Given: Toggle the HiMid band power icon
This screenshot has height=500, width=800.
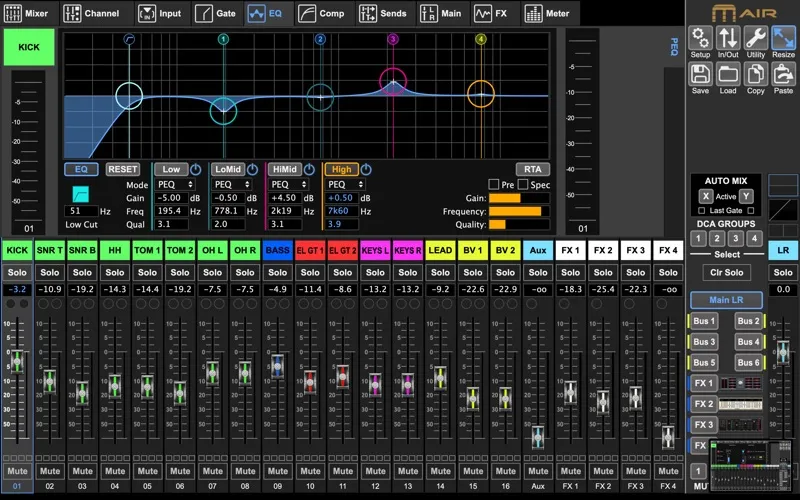Looking at the screenshot, I should 309,169.
